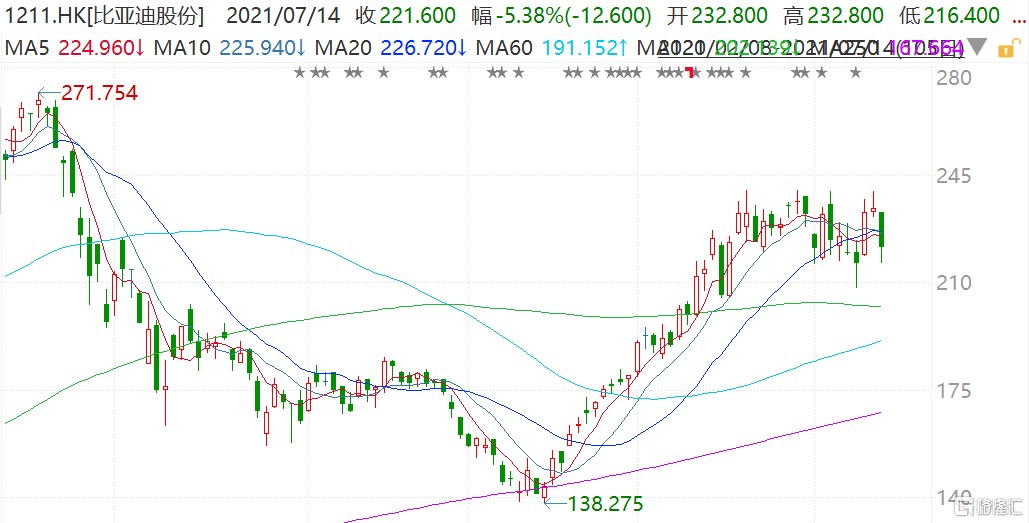Screen dimensions: 1029x523
Task: Open the underlined date range ending 2021/07/14
Action: point(811,47)
